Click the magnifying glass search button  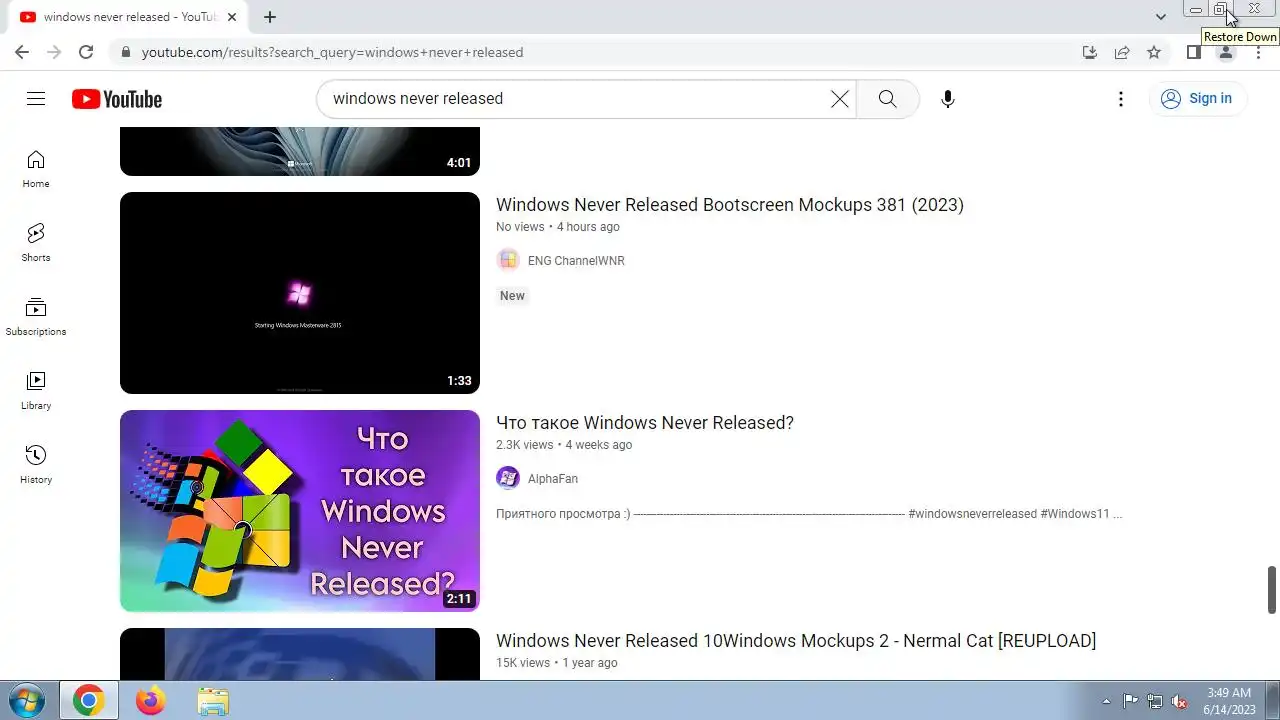tap(887, 99)
